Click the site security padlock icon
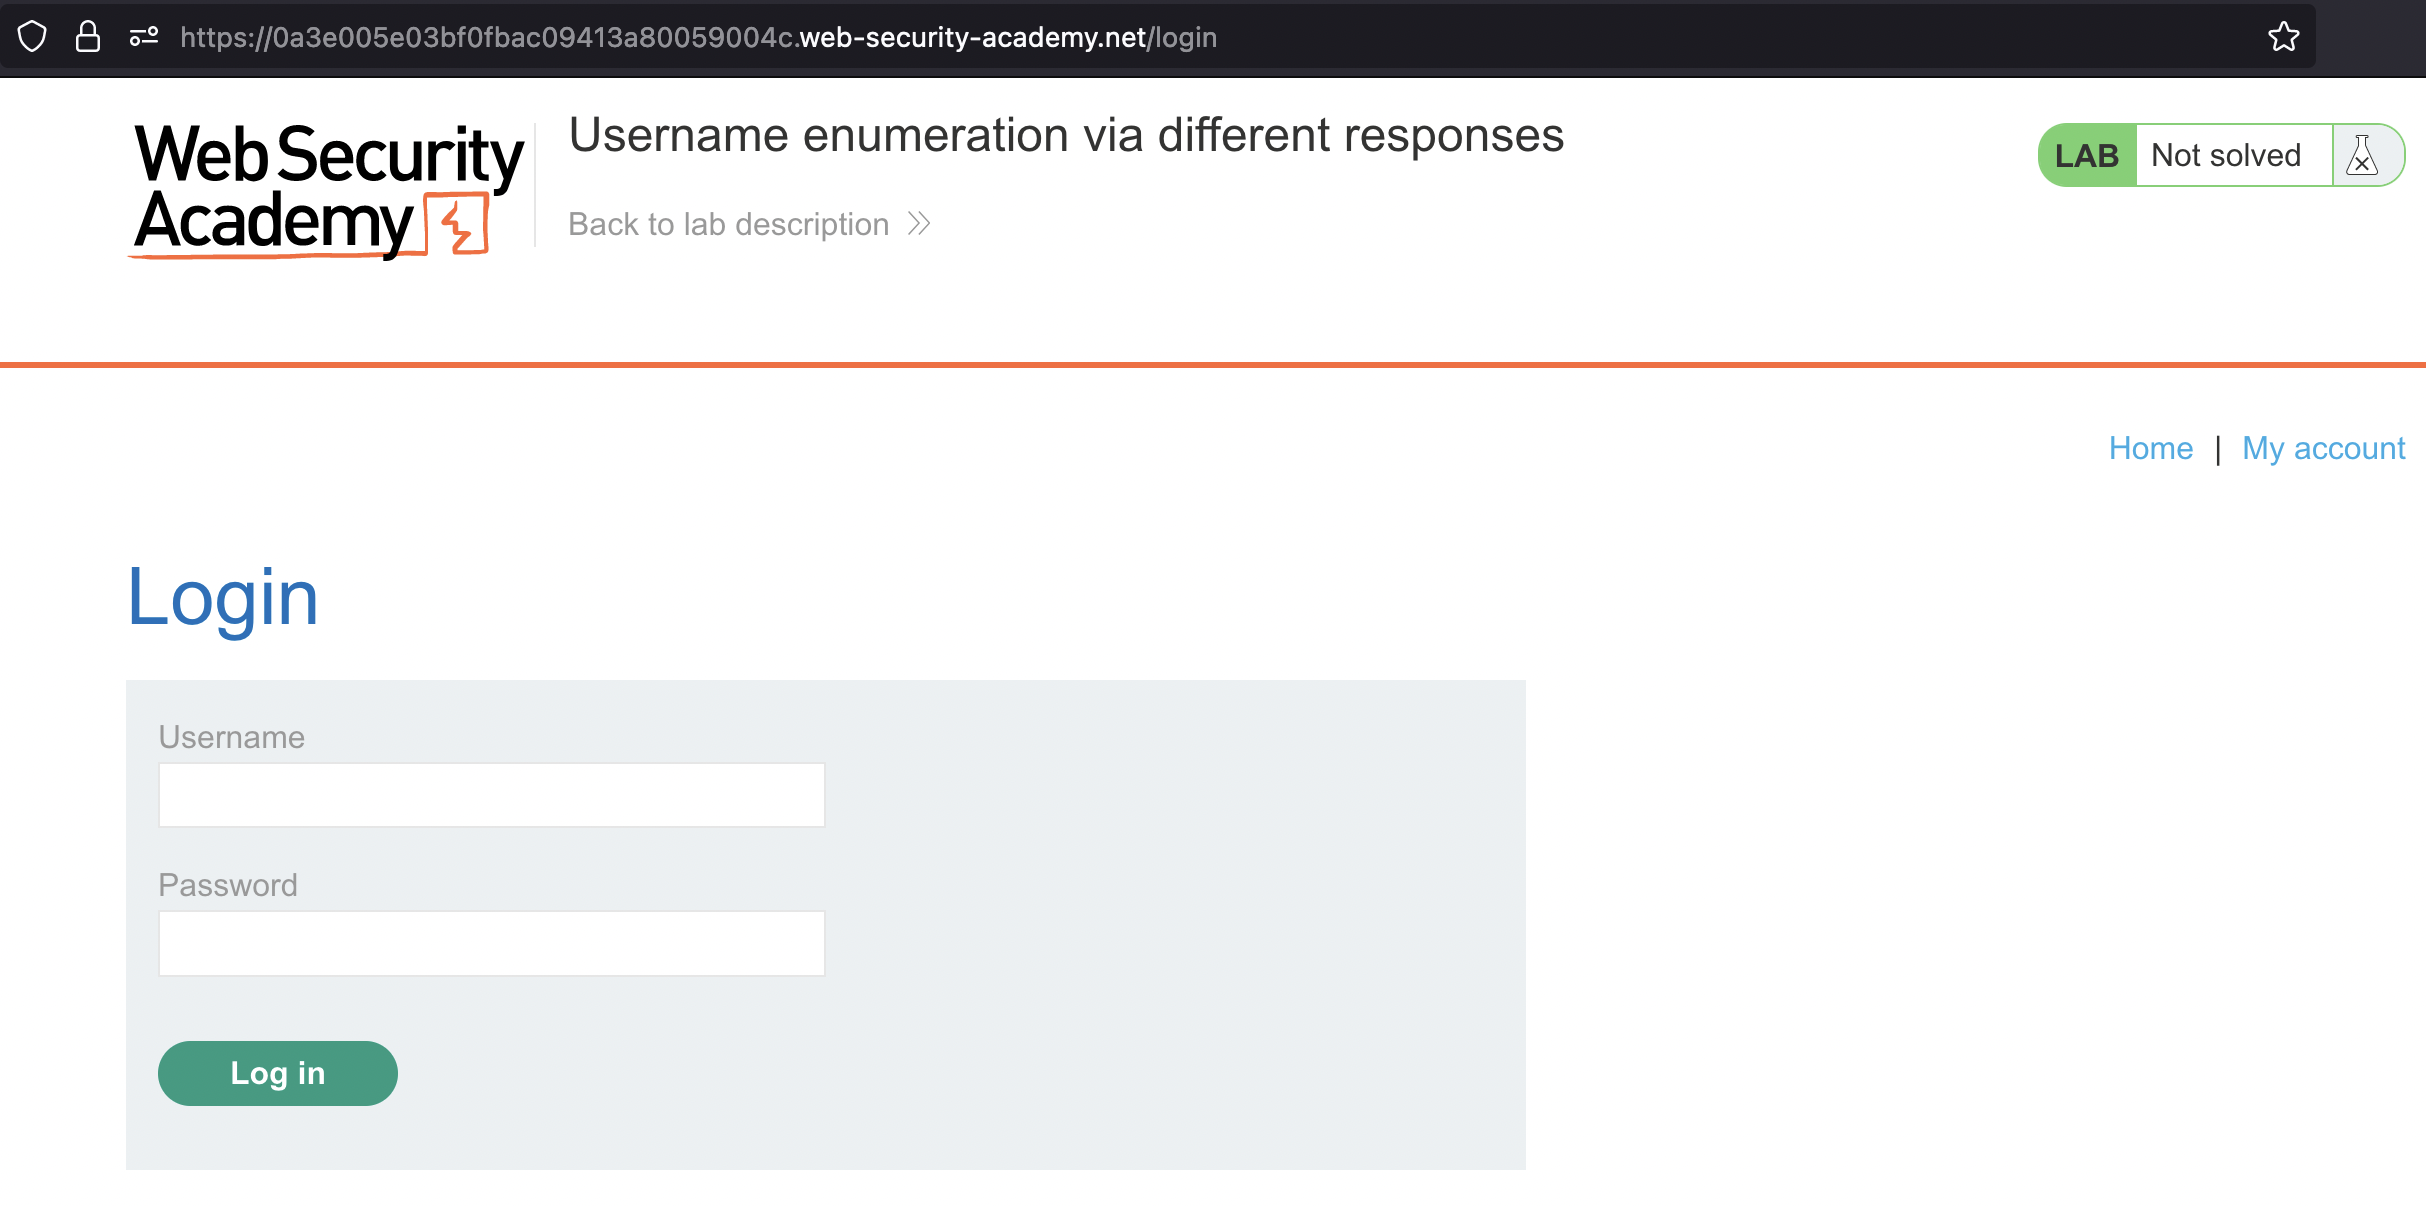2426x1206 pixels. coord(88,37)
